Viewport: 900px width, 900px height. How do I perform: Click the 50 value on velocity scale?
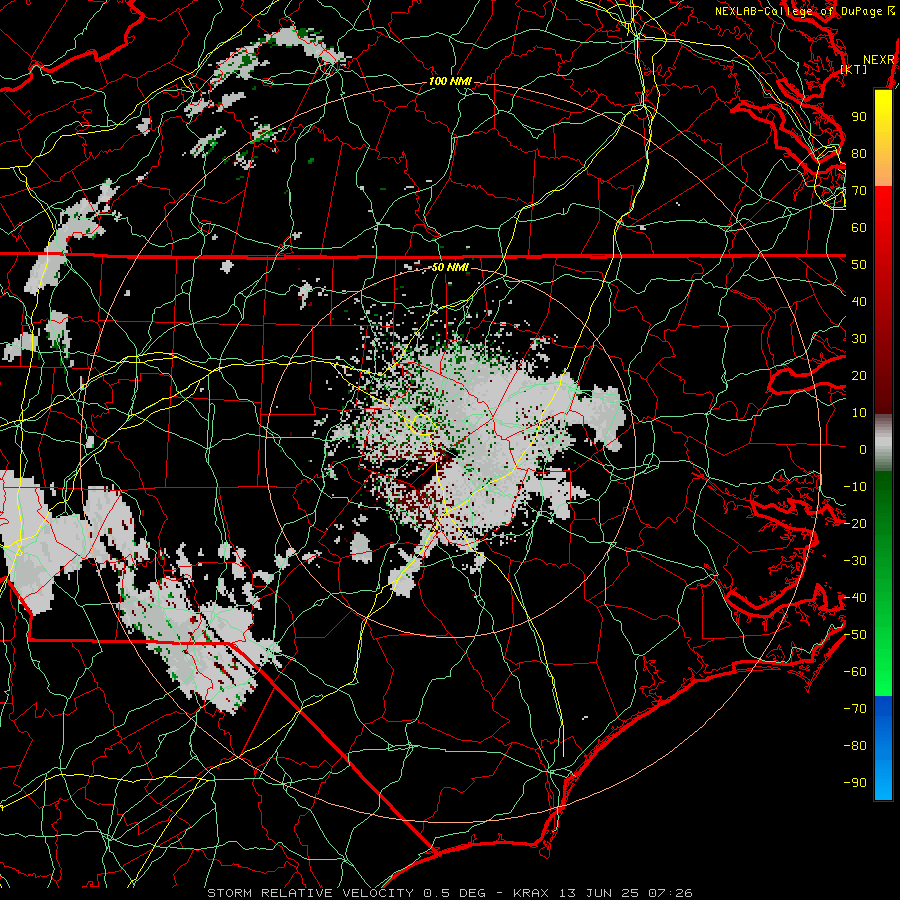click(x=859, y=265)
